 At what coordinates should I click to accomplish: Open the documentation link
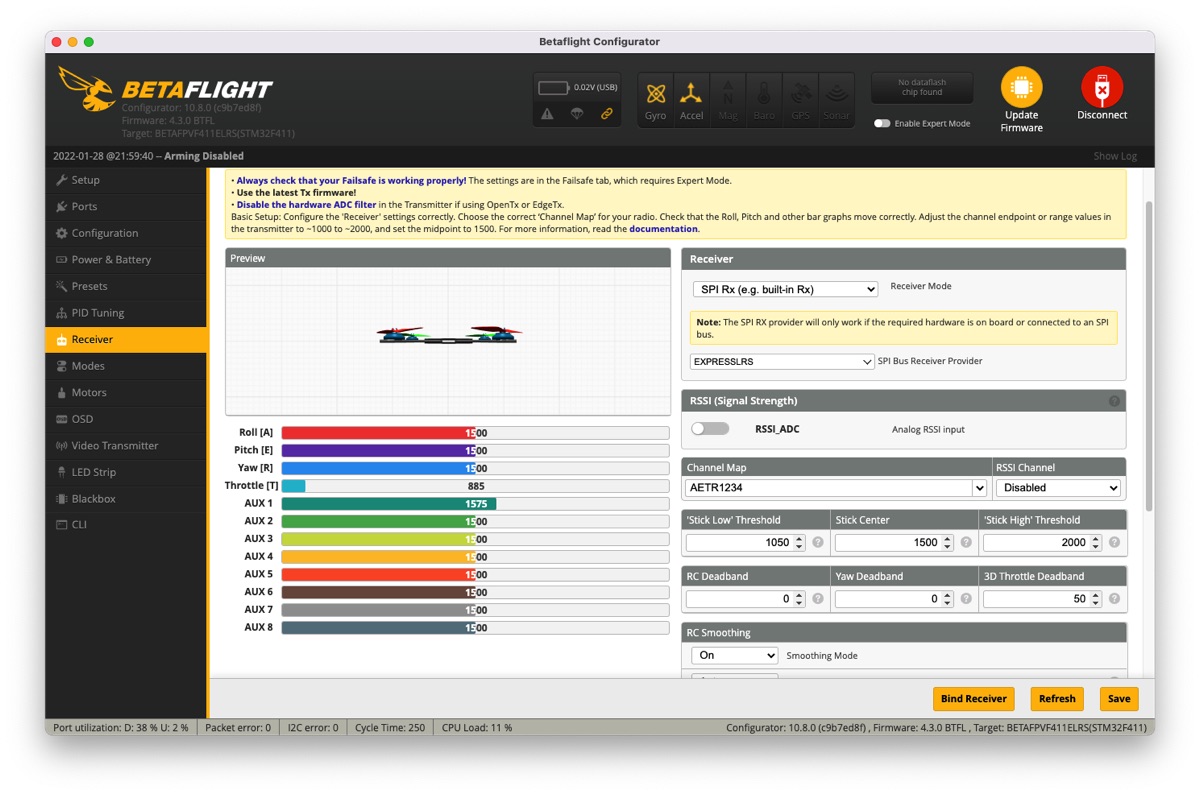[663, 229]
